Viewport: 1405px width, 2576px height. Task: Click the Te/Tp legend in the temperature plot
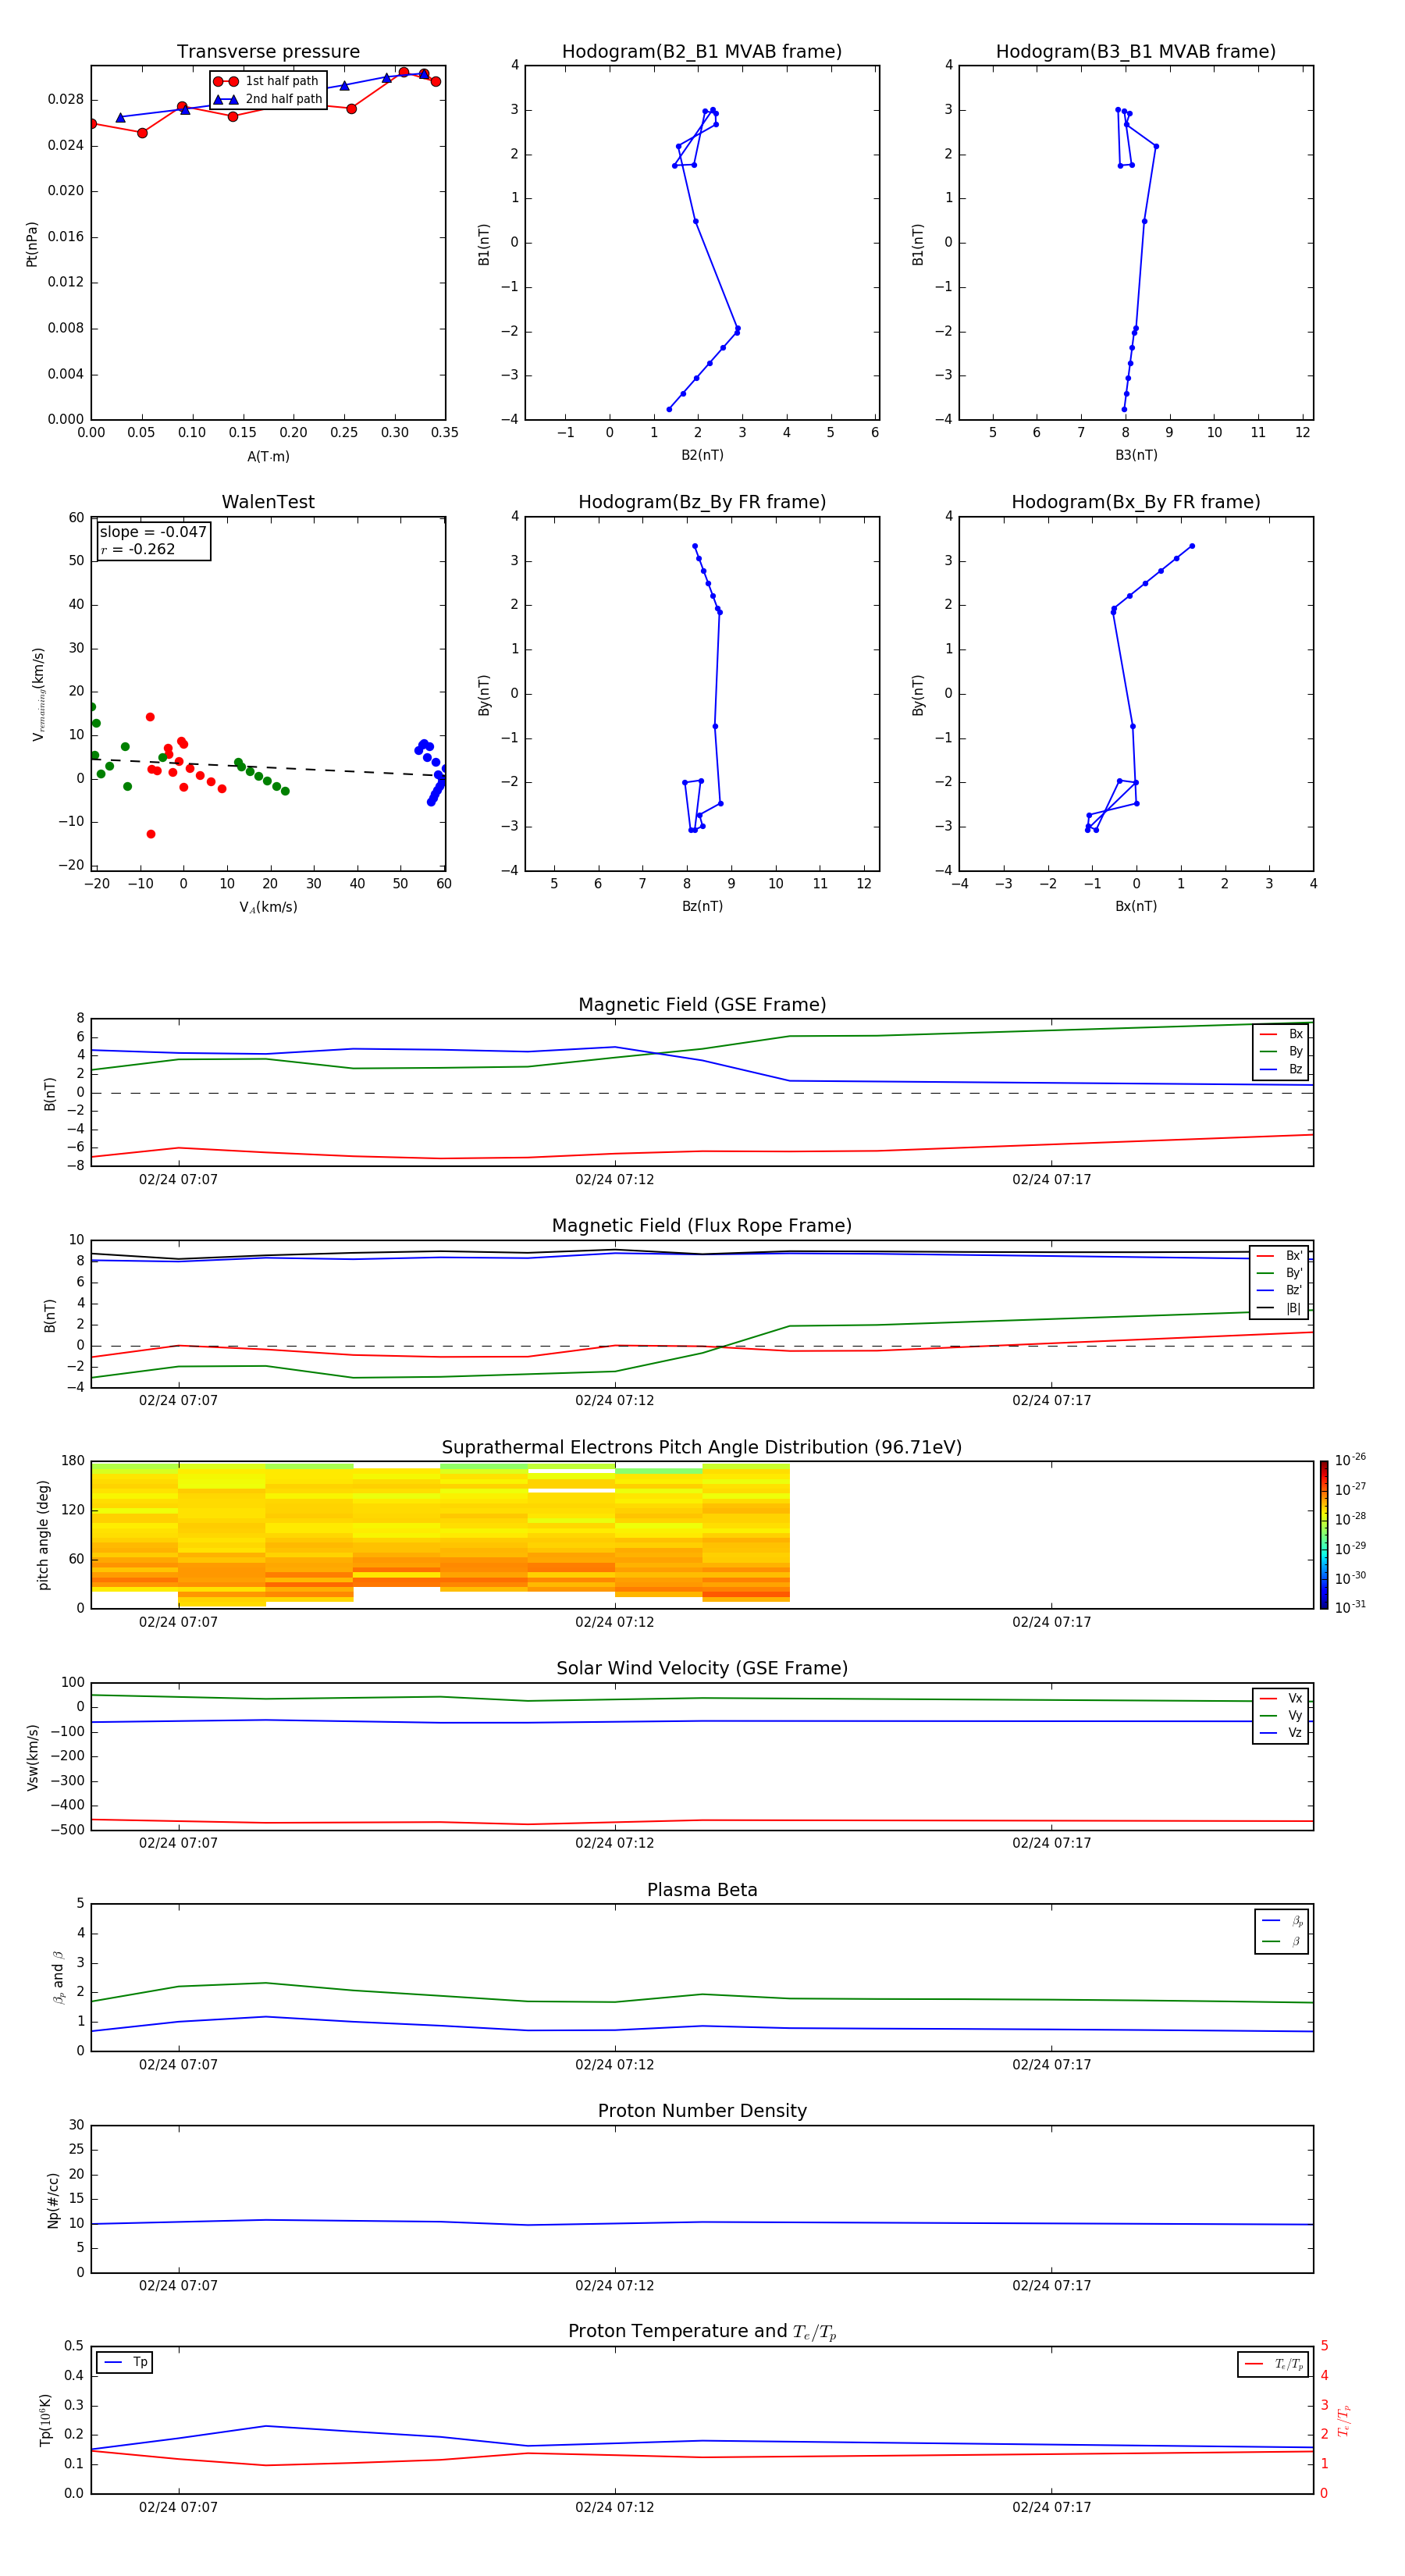tap(1274, 2364)
